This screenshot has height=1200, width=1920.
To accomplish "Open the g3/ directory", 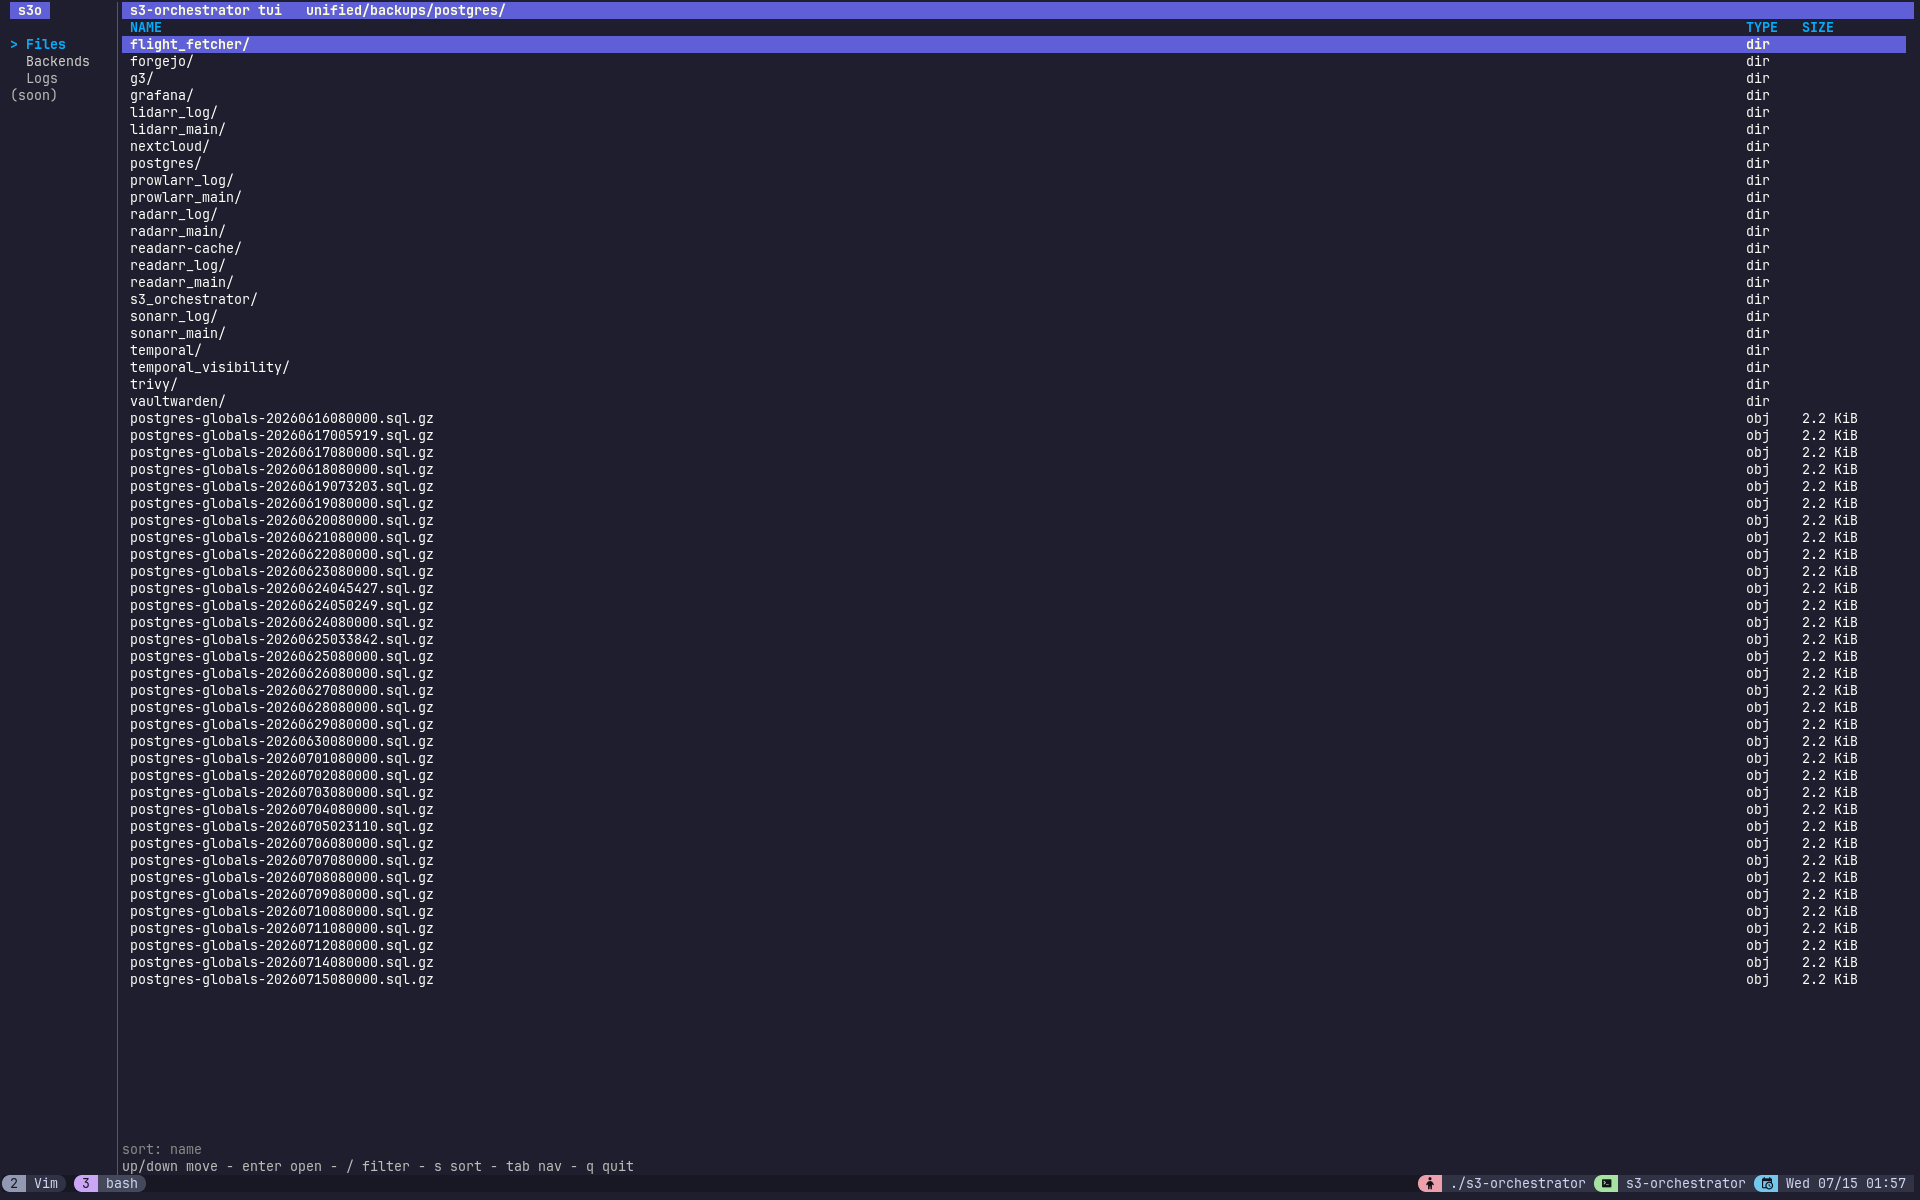I will coord(1013,78).
